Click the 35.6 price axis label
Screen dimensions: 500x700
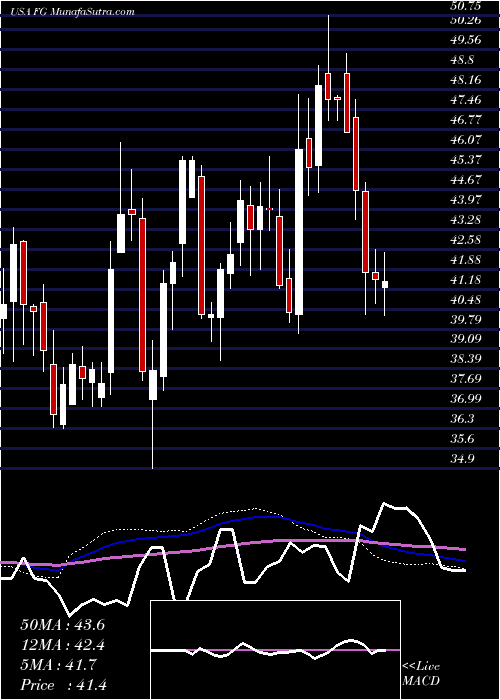(x=461, y=439)
